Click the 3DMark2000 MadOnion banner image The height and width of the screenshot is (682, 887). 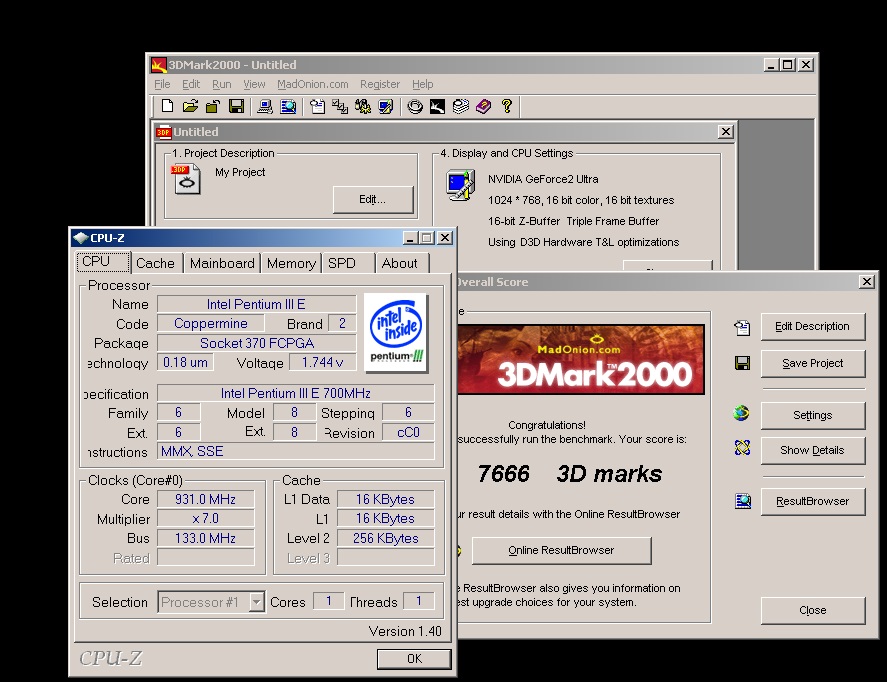click(x=581, y=359)
